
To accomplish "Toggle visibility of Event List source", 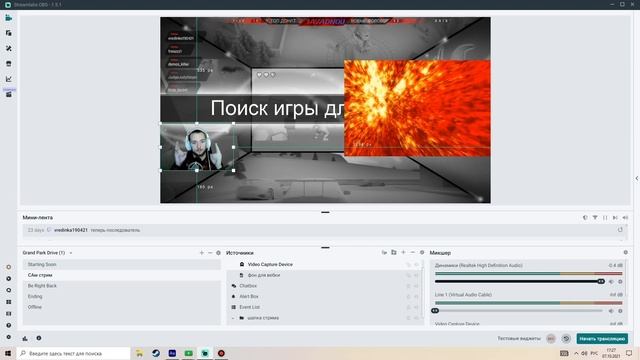I will [416, 307].
